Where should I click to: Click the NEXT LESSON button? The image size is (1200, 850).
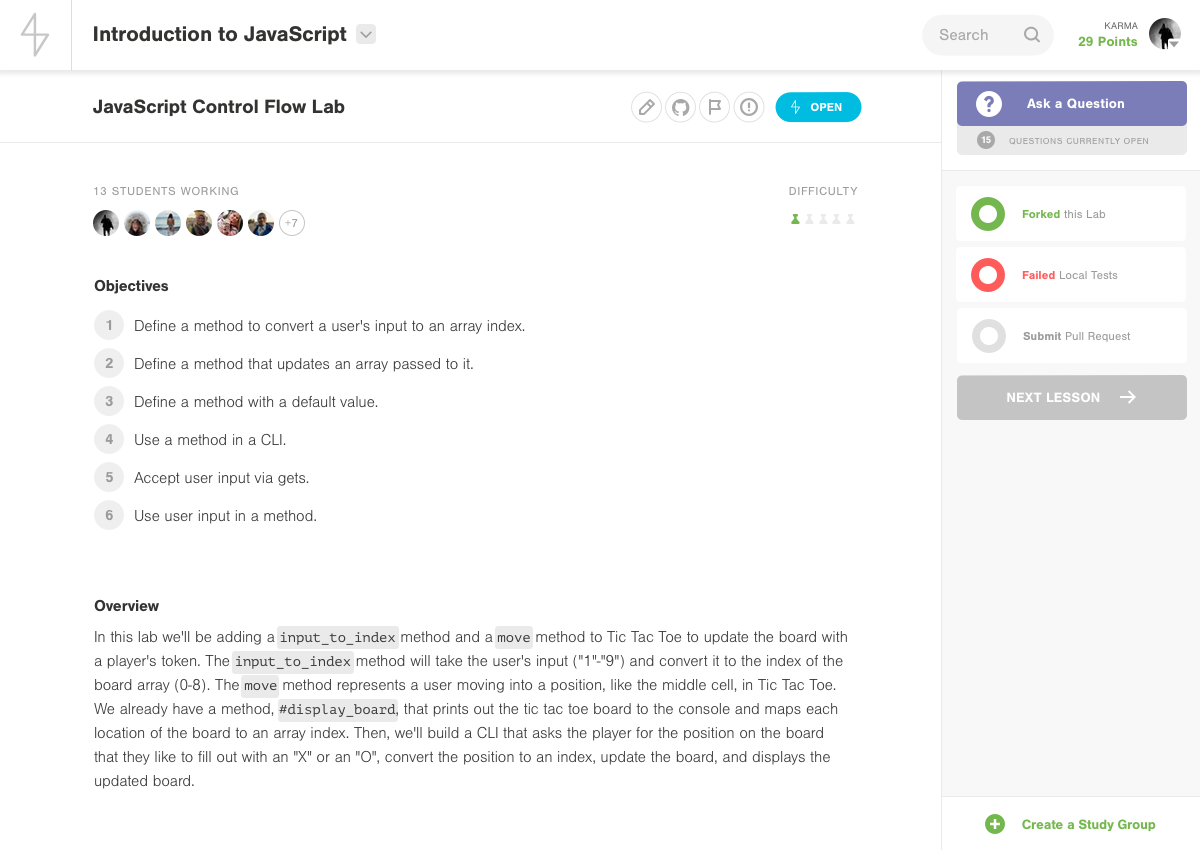pyautogui.click(x=1071, y=397)
